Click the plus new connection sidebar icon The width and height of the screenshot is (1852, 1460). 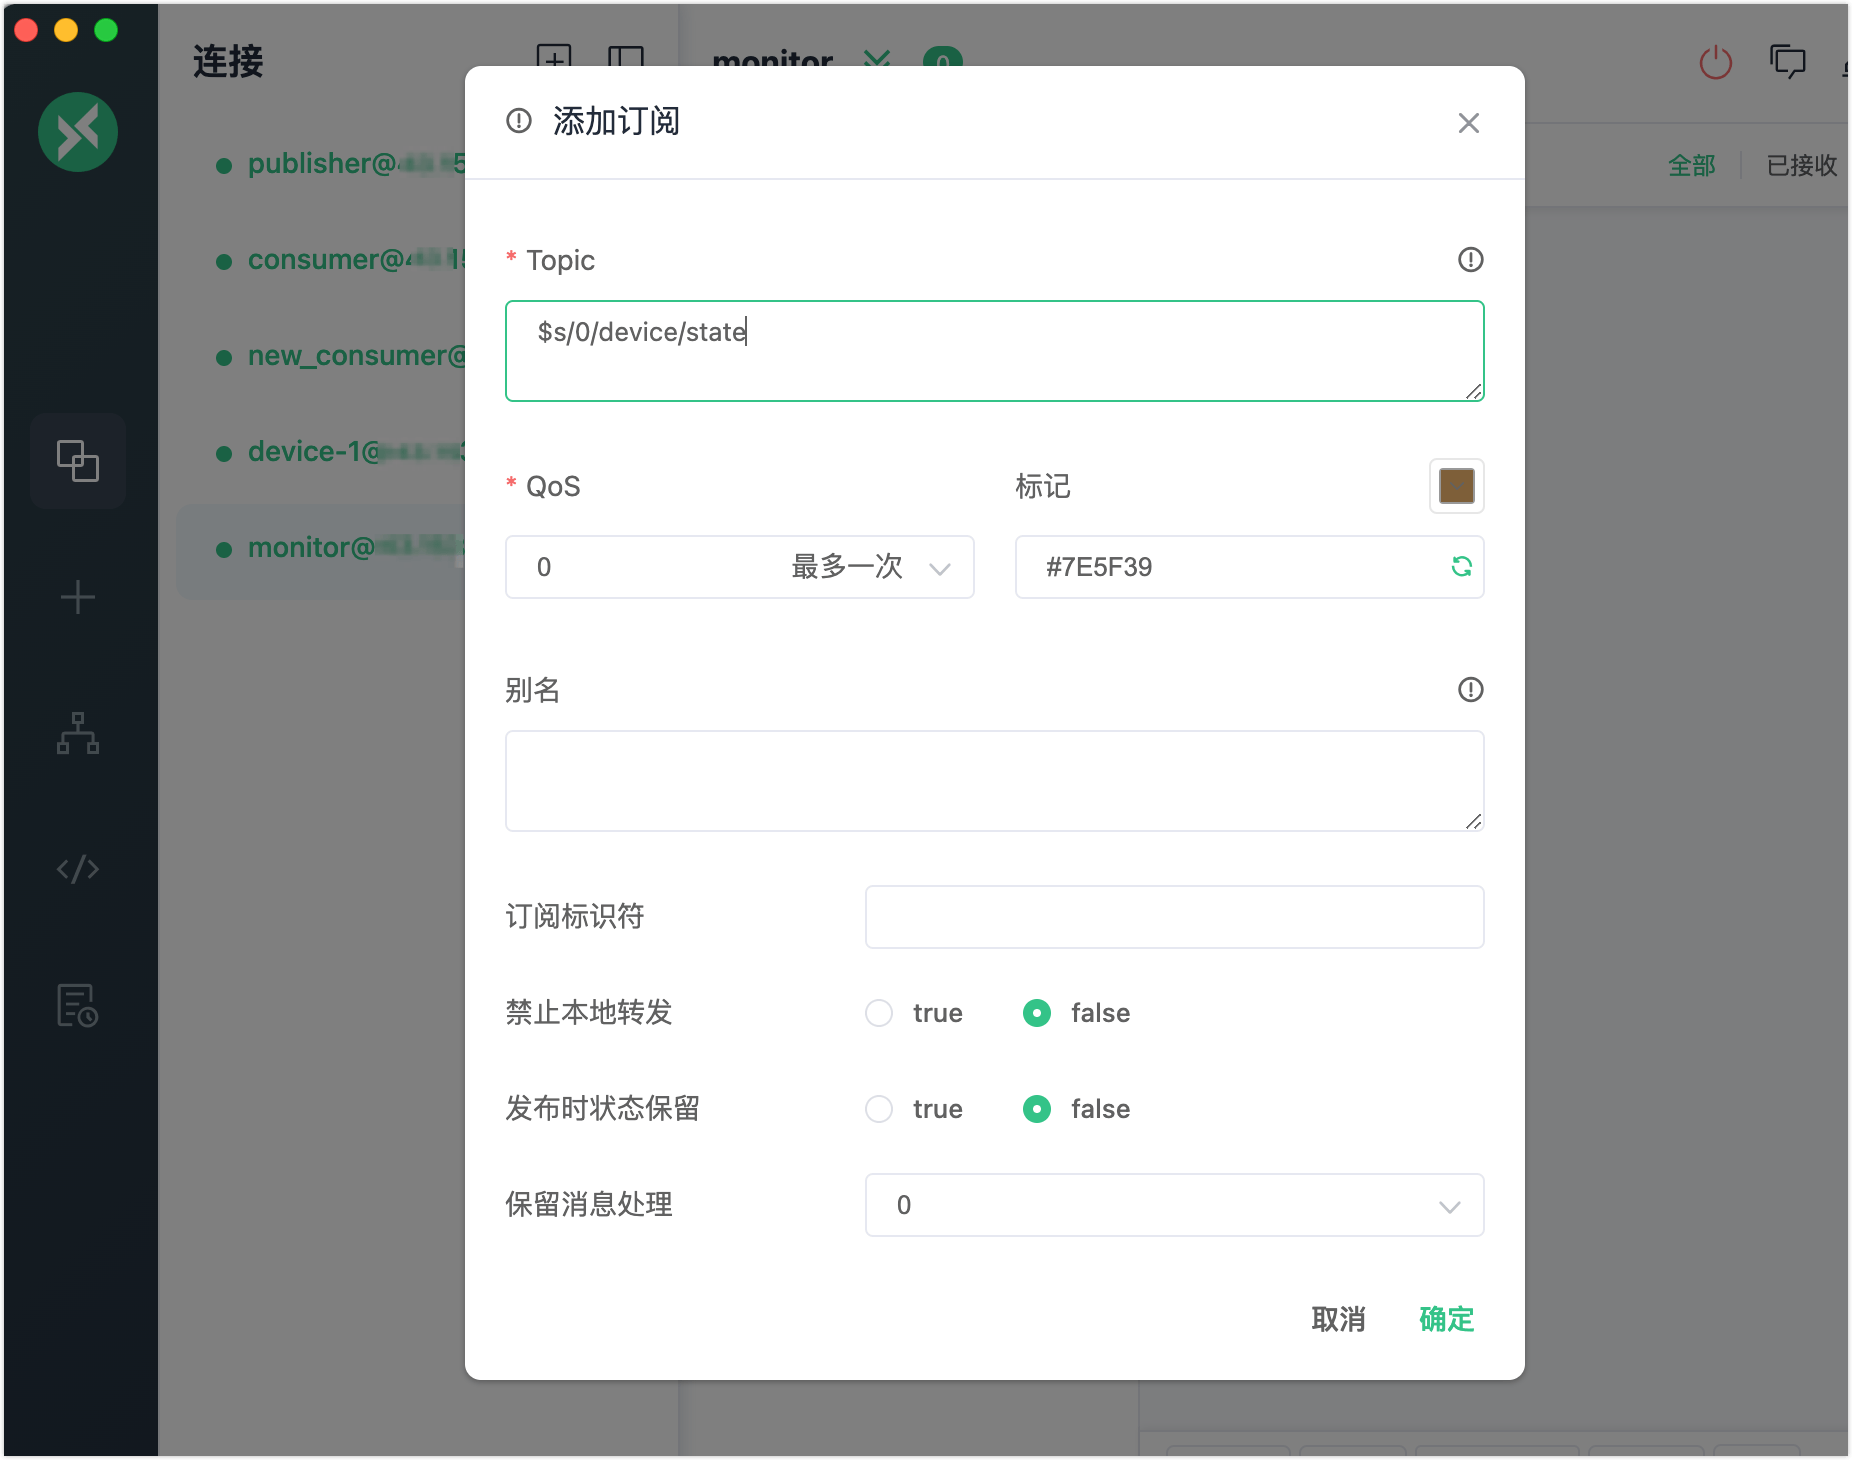78,598
